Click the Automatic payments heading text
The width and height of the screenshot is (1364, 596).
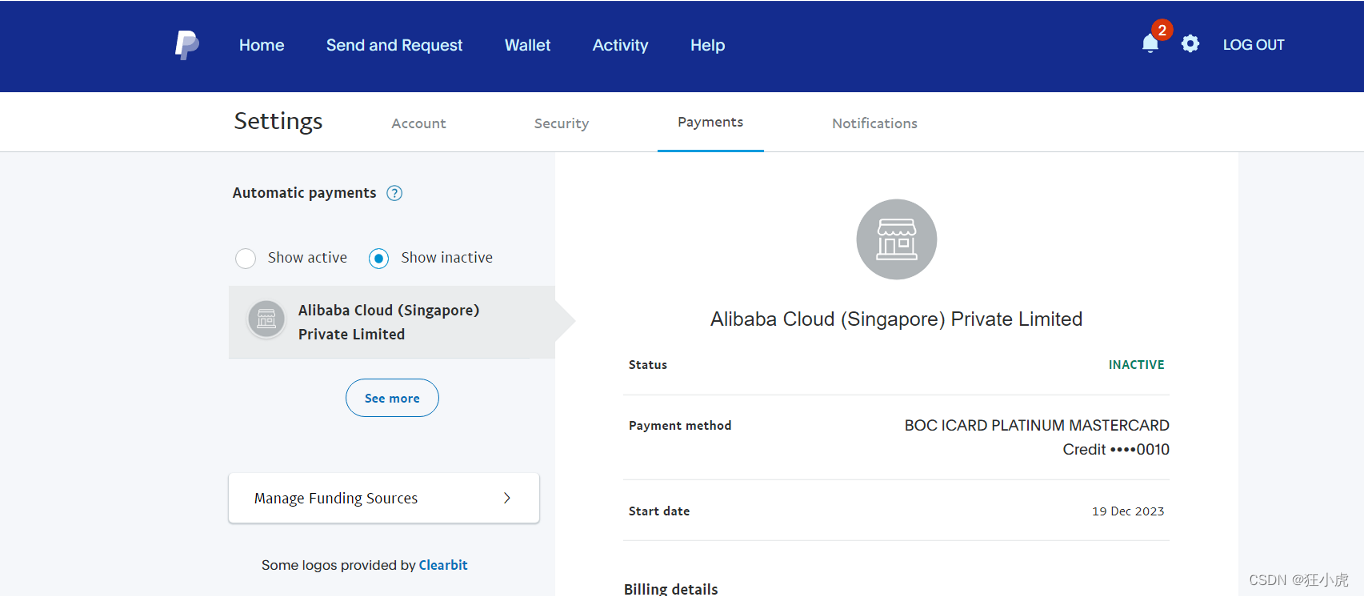pyautogui.click(x=304, y=193)
